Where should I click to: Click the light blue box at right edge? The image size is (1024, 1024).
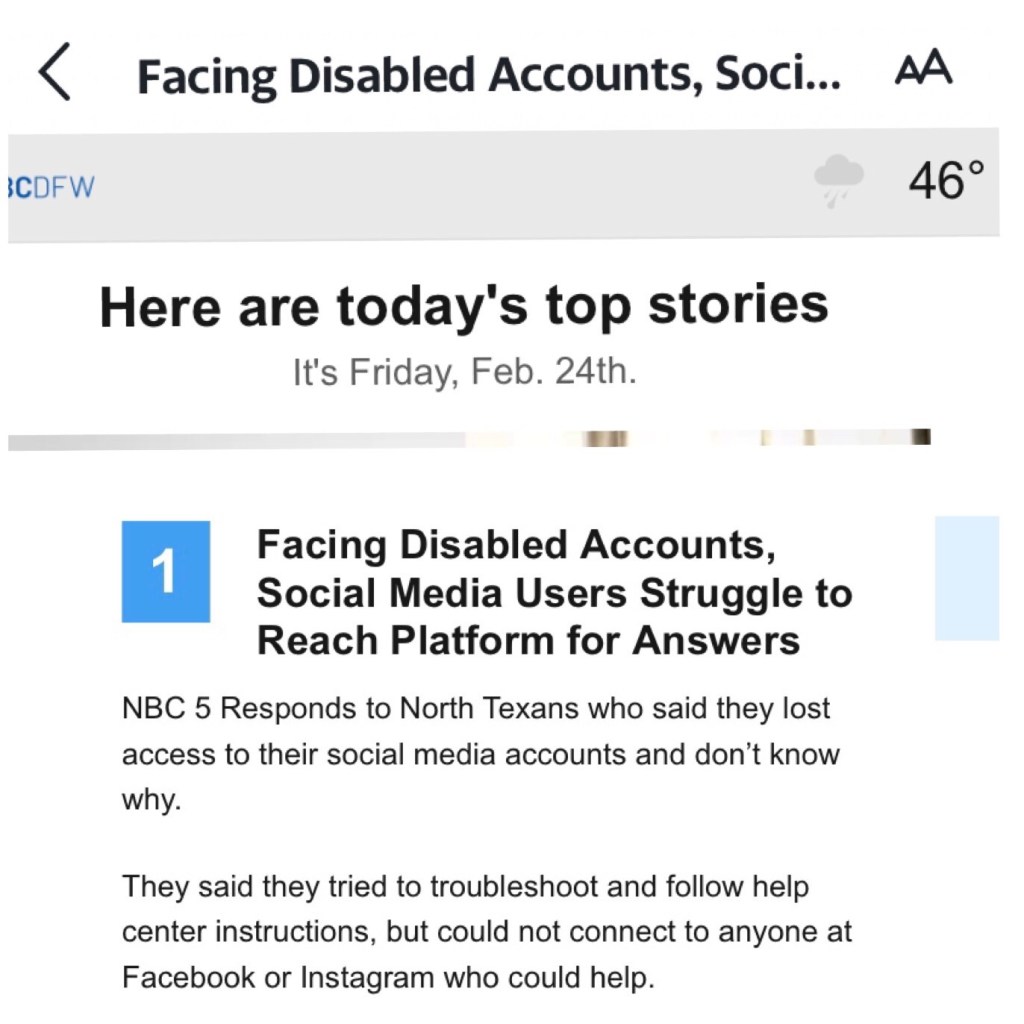966,578
